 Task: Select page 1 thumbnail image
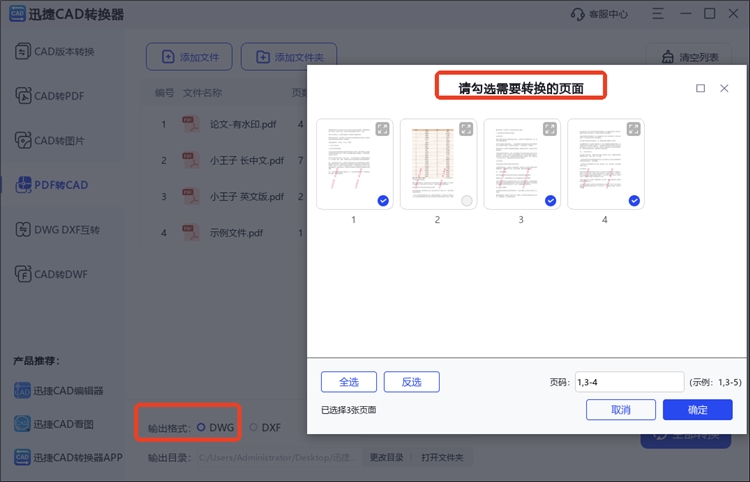pyautogui.click(x=354, y=164)
